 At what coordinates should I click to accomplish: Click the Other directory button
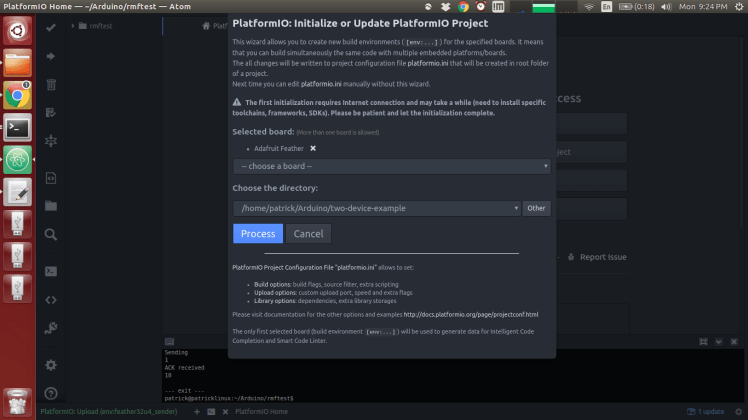537,208
